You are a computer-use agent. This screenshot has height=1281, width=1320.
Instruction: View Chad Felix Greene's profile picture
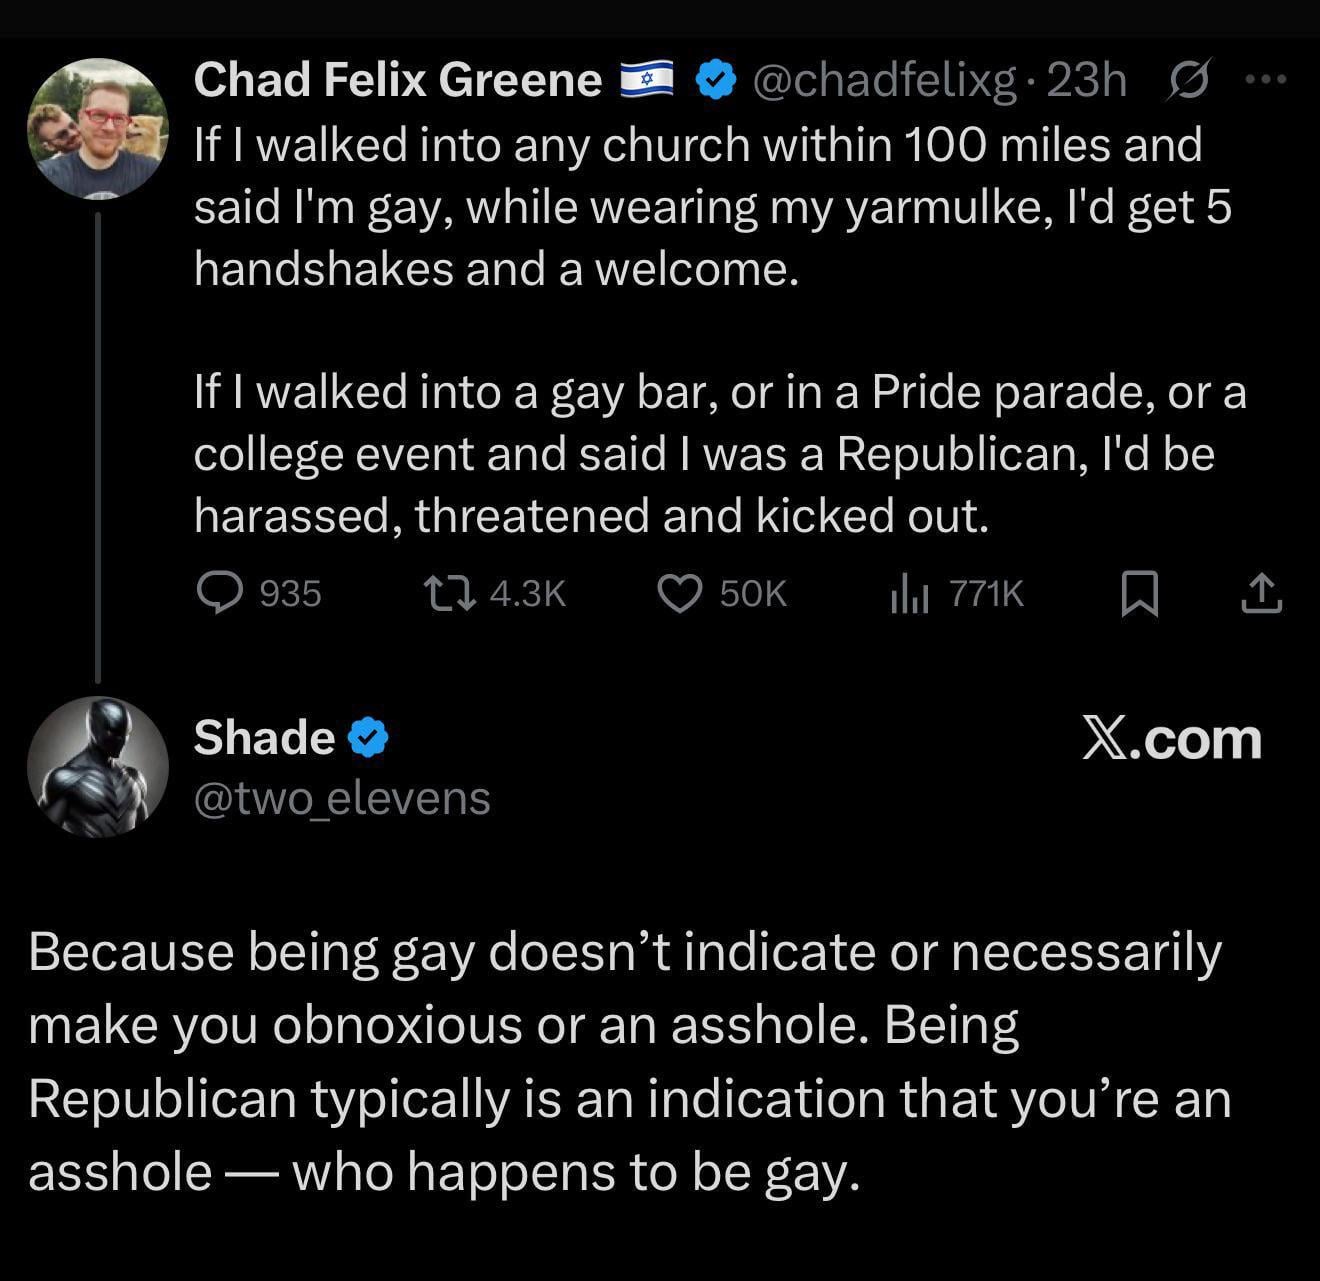click(98, 128)
